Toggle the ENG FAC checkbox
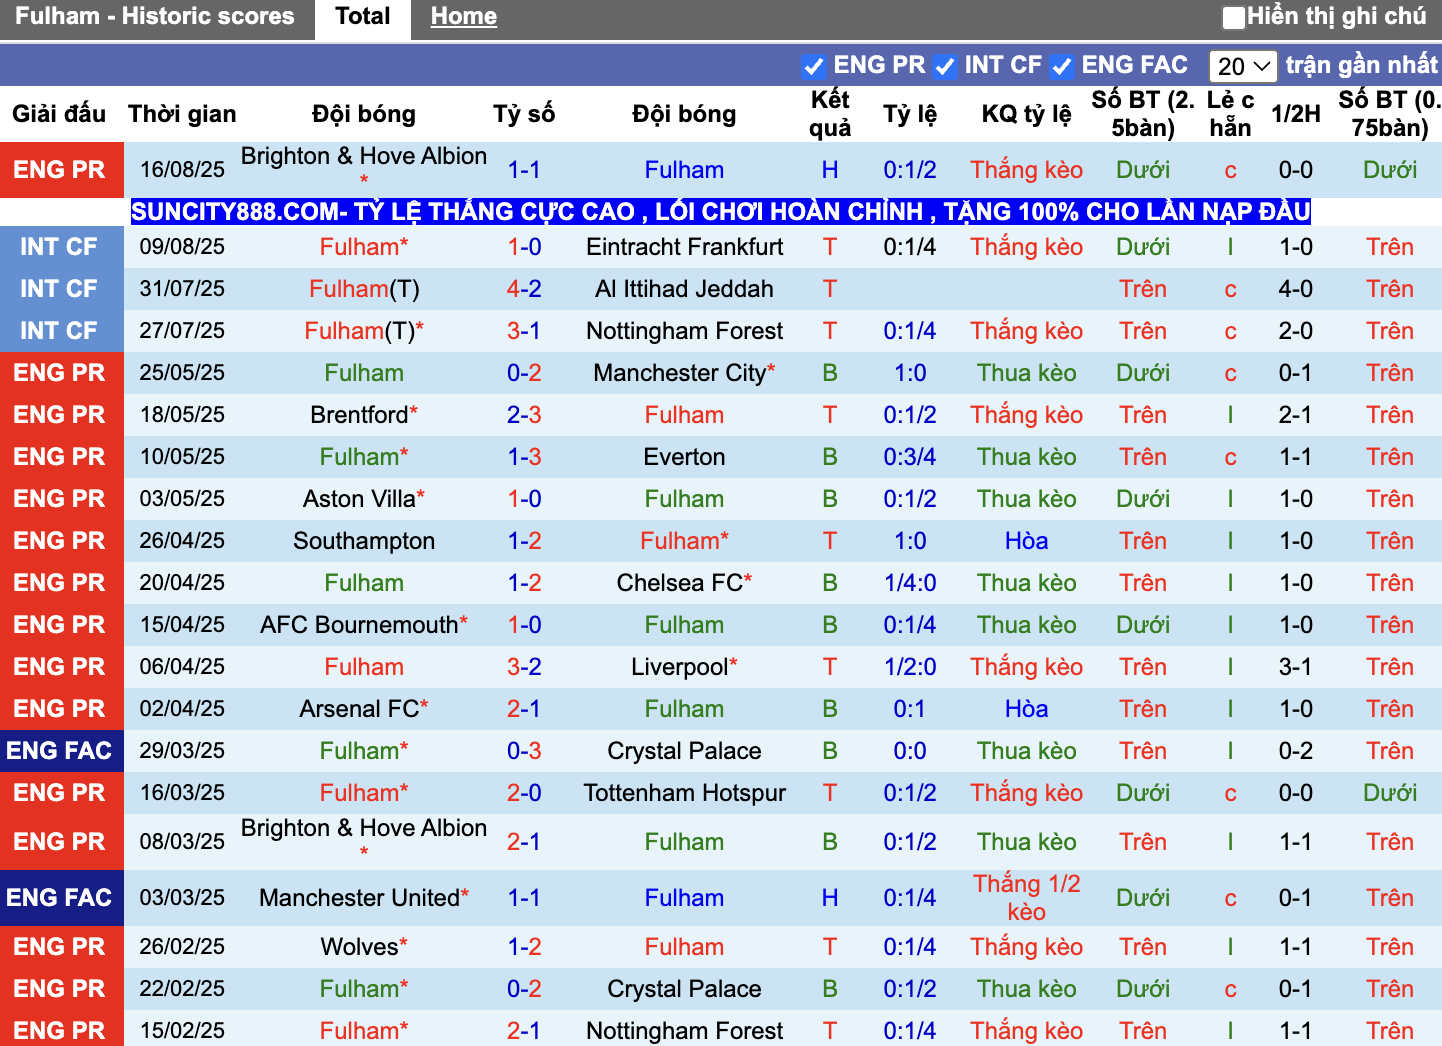The width and height of the screenshot is (1442, 1046). pyautogui.click(x=1062, y=66)
